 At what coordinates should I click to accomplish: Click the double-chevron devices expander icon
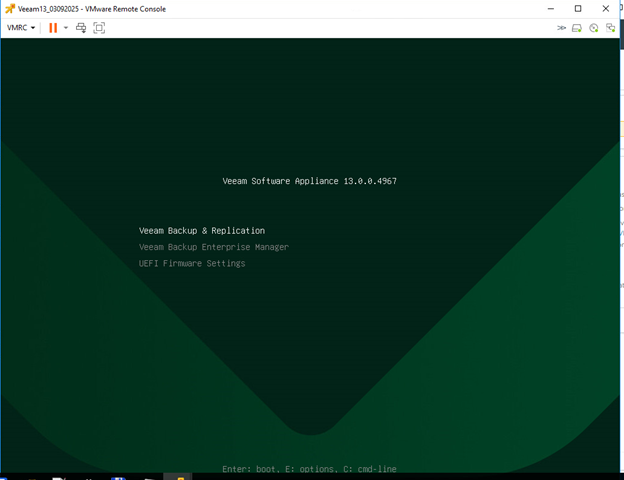click(561, 28)
